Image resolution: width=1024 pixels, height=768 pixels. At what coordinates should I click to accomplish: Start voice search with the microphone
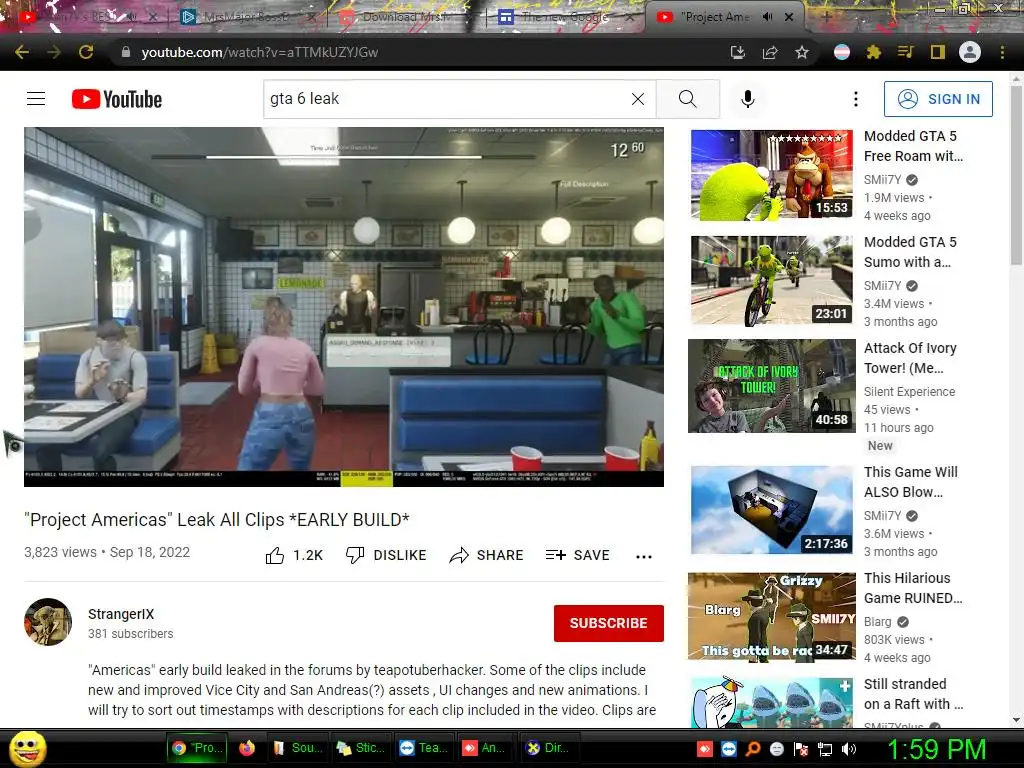click(748, 99)
